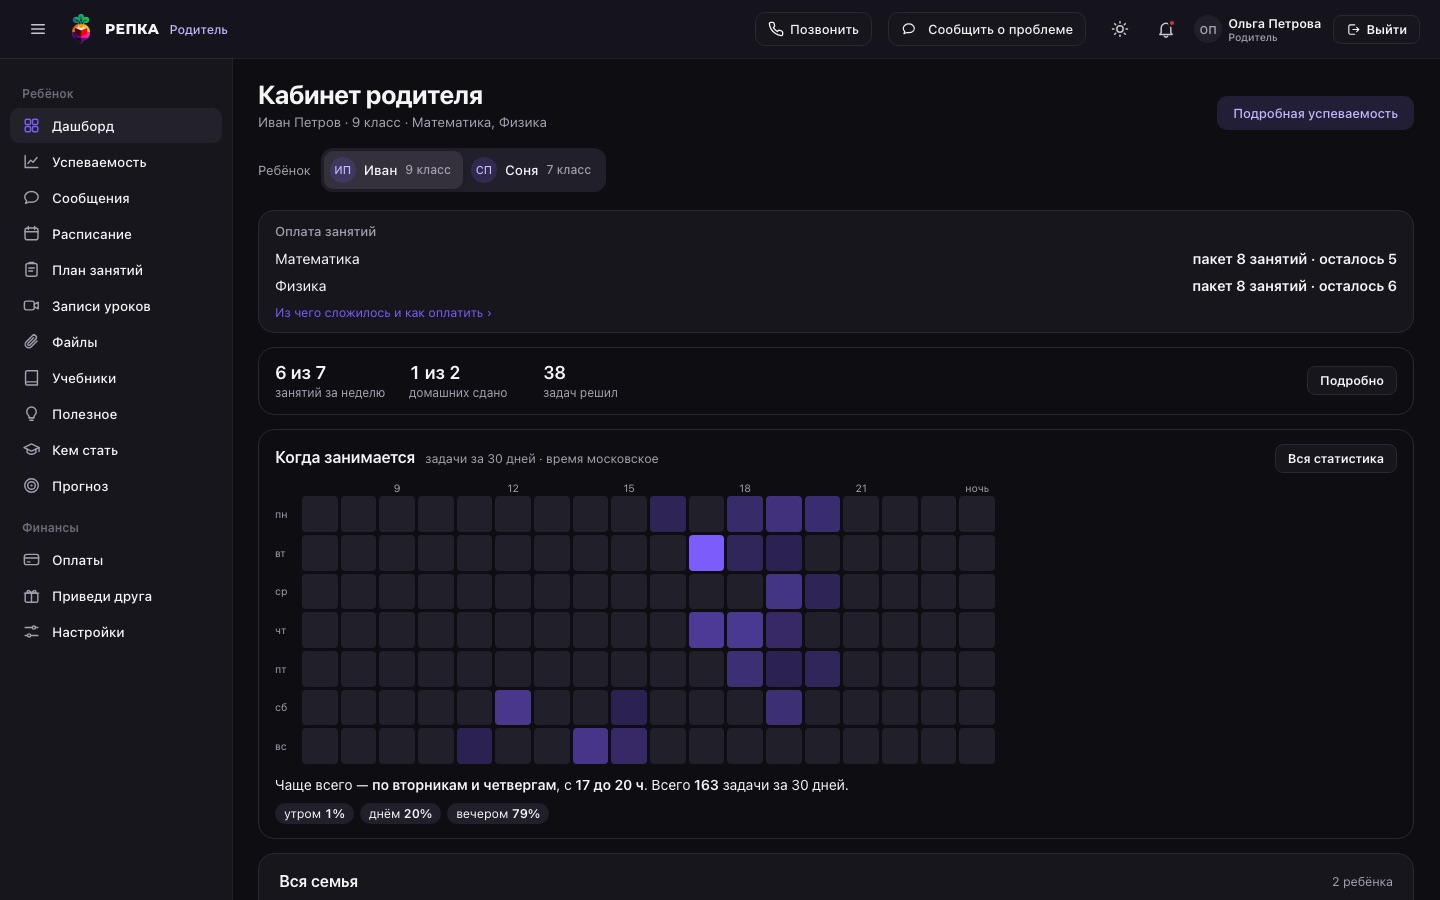Click the Учебники book icon
1440x900 pixels.
32,378
